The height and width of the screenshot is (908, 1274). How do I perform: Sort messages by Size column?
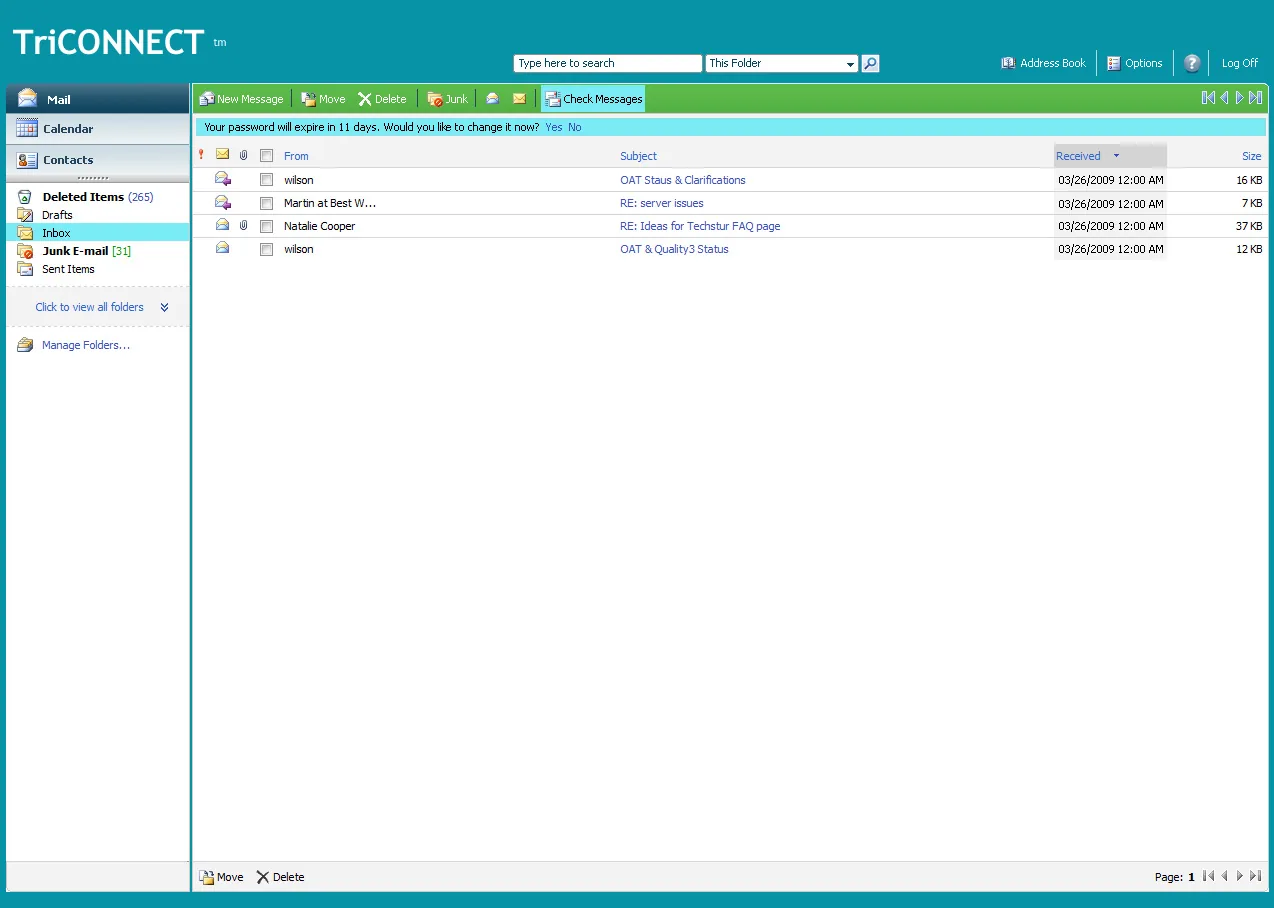(1252, 156)
